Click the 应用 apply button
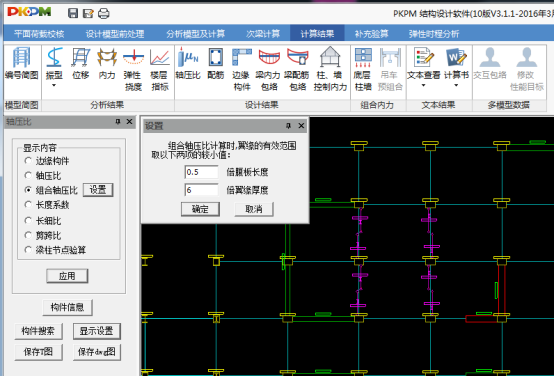Viewport: 554px width, 376px height. point(67,276)
